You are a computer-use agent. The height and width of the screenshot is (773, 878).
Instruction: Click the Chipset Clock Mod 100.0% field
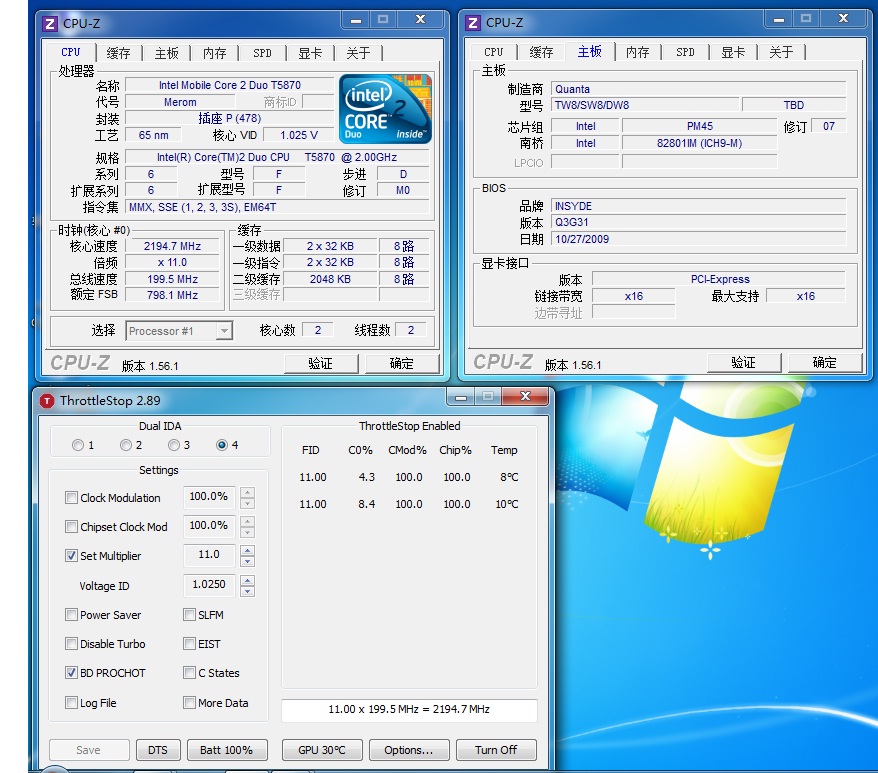click(x=209, y=525)
